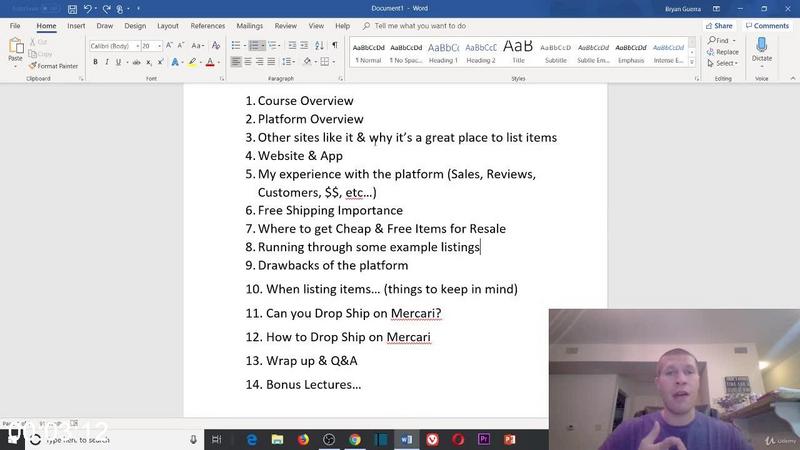Open the font color dropdown arrow
800x450 pixels.
point(219,62)
